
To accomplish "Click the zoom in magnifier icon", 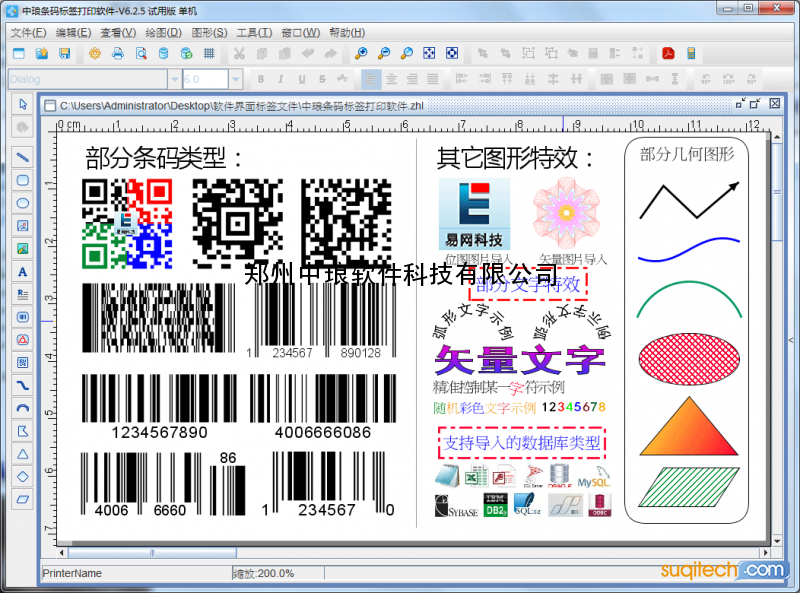I will click(x=361, y=53).
